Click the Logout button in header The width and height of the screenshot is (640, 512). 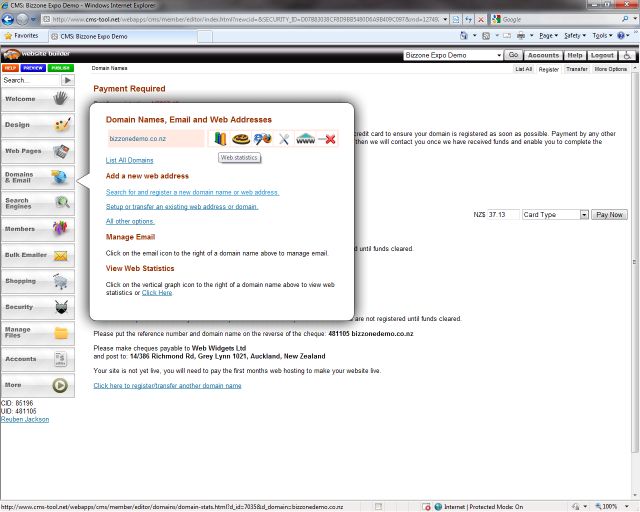603,56
